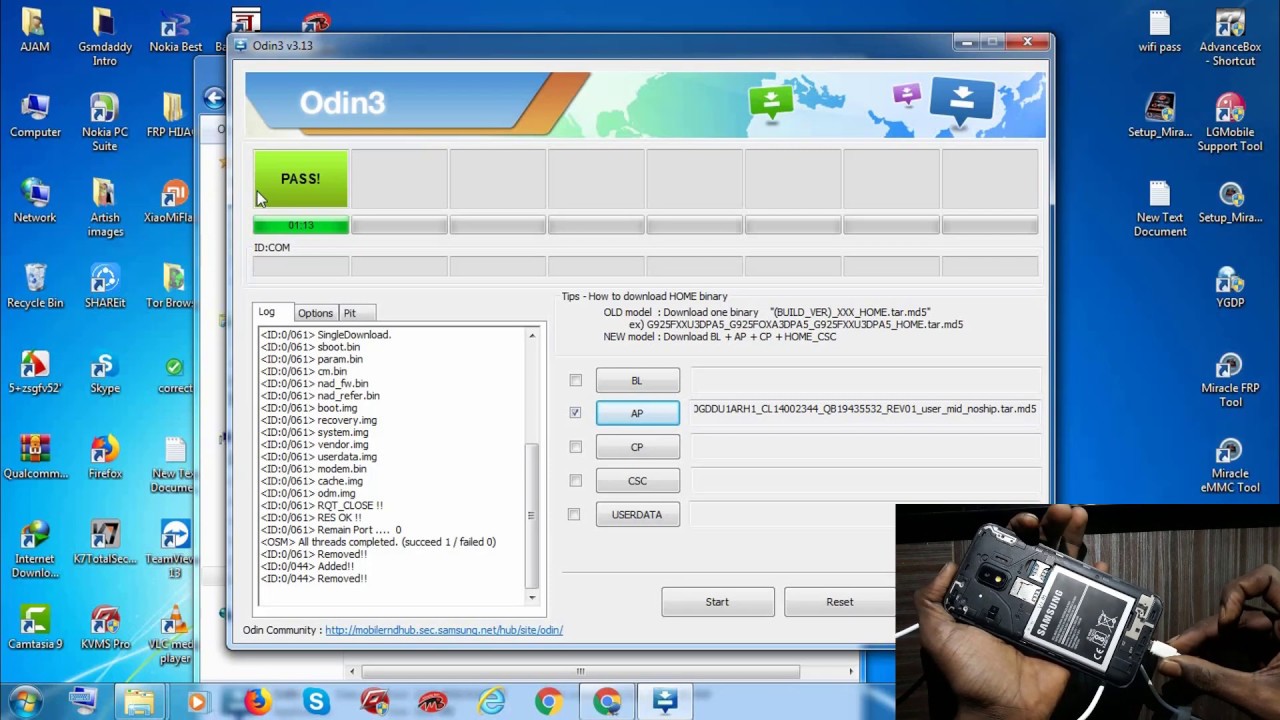The image size is (1280, 720).
Task: Click the log scroll up arrow
Action: [x=532, y=335]
